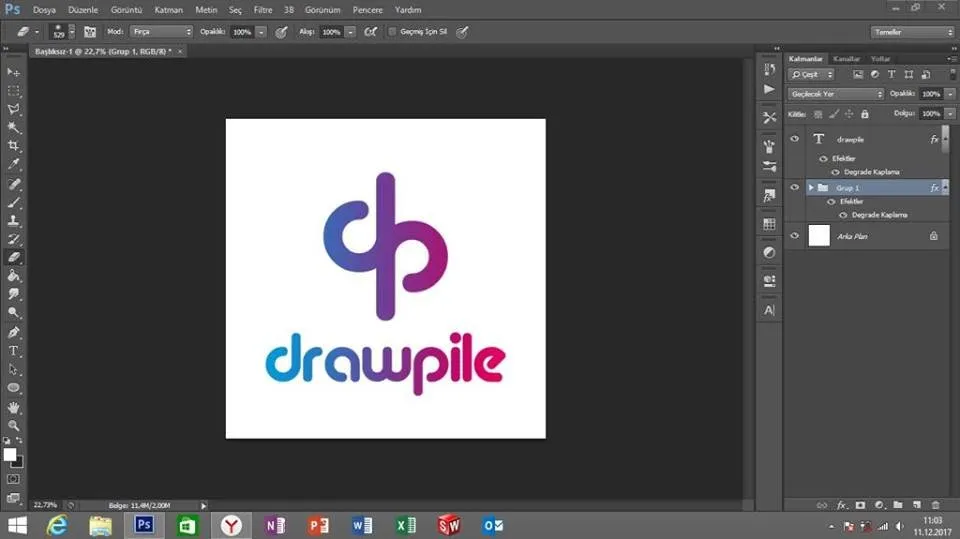Click the trash icon in Layers panel
Viewport: 960px width, 539px height.
pos(935,505)
